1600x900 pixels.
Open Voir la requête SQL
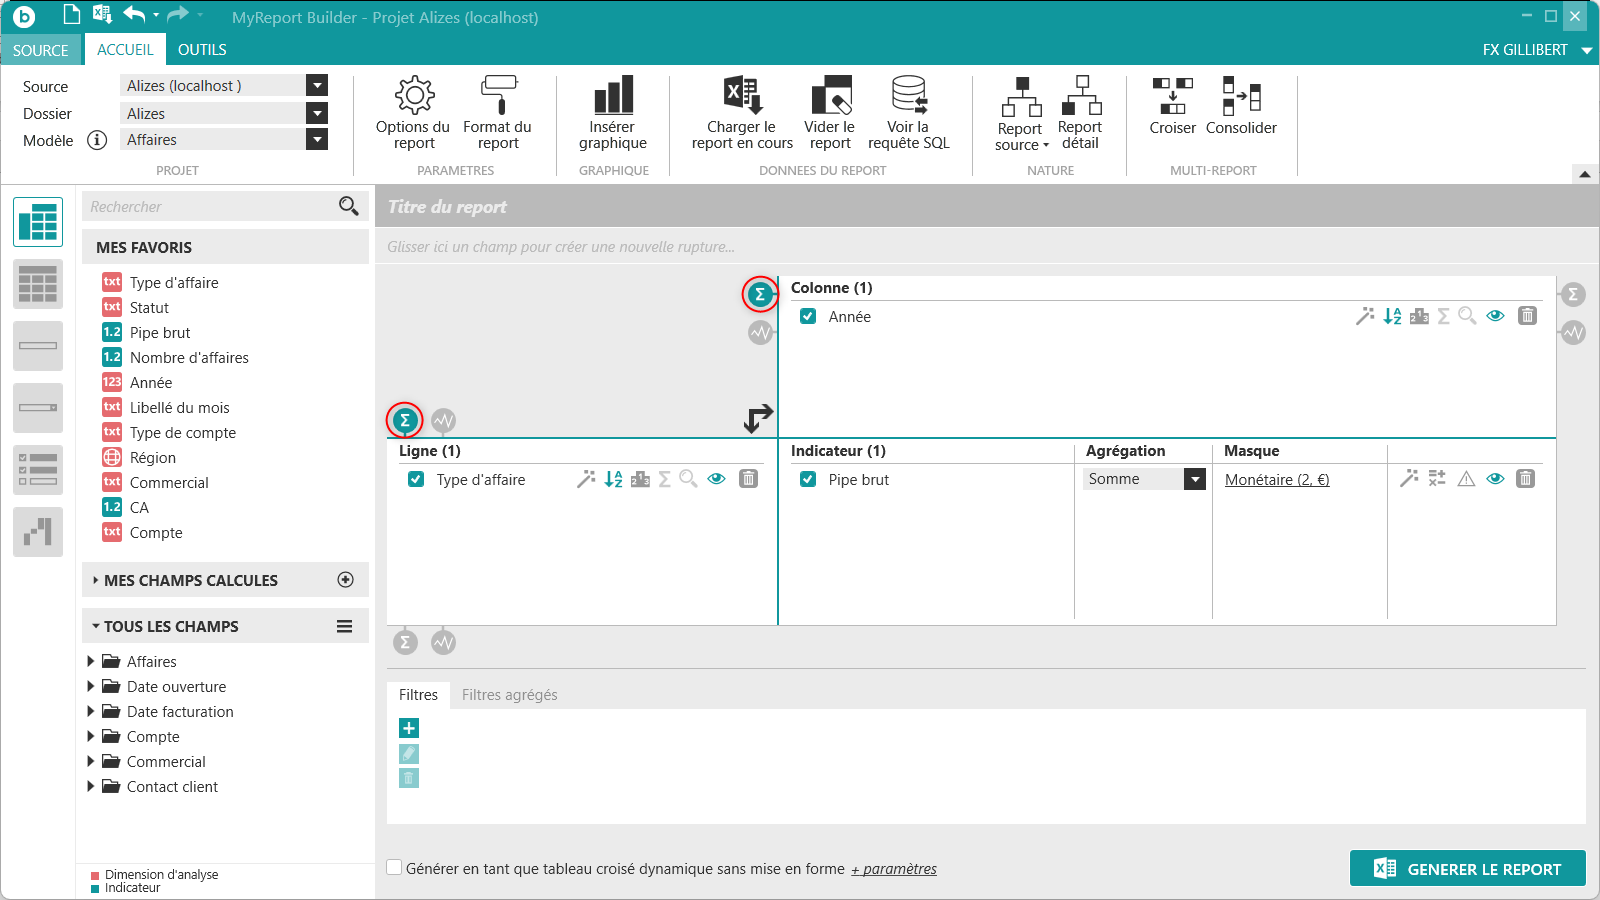[x=908, y=112]
